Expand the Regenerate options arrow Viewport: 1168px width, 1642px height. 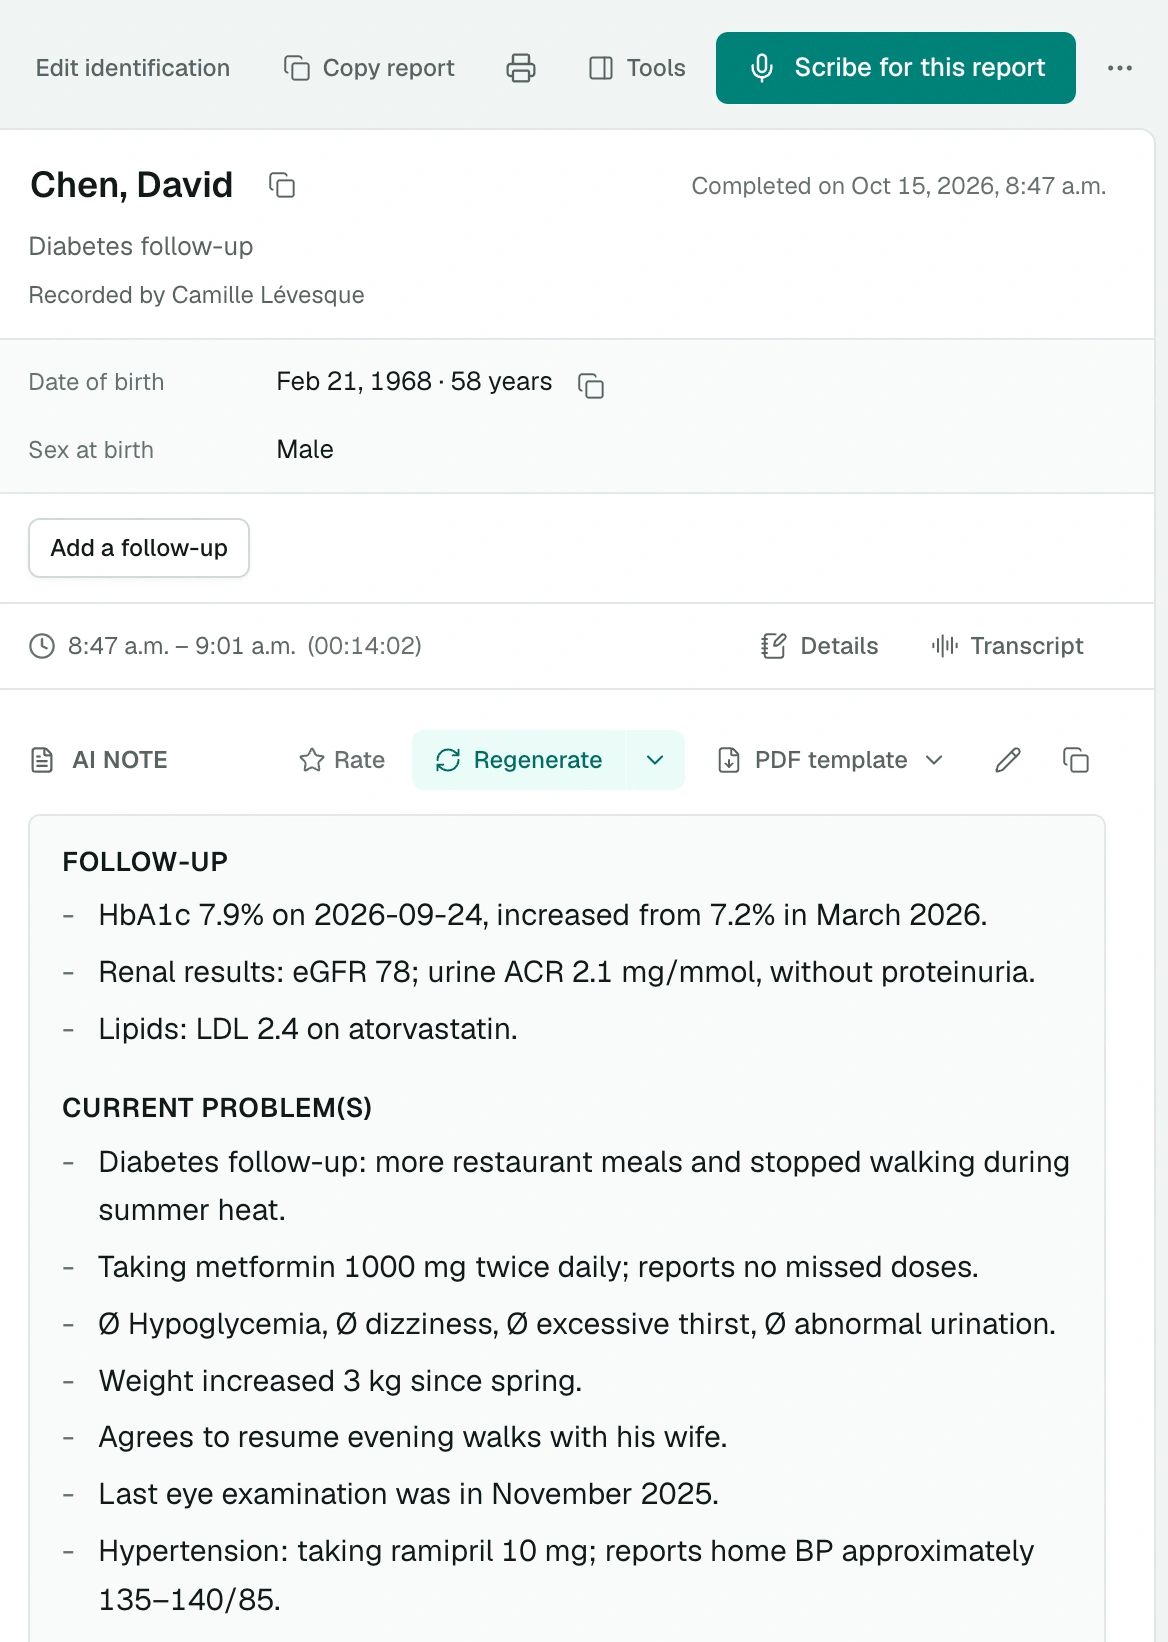click(x=655, y=760)
